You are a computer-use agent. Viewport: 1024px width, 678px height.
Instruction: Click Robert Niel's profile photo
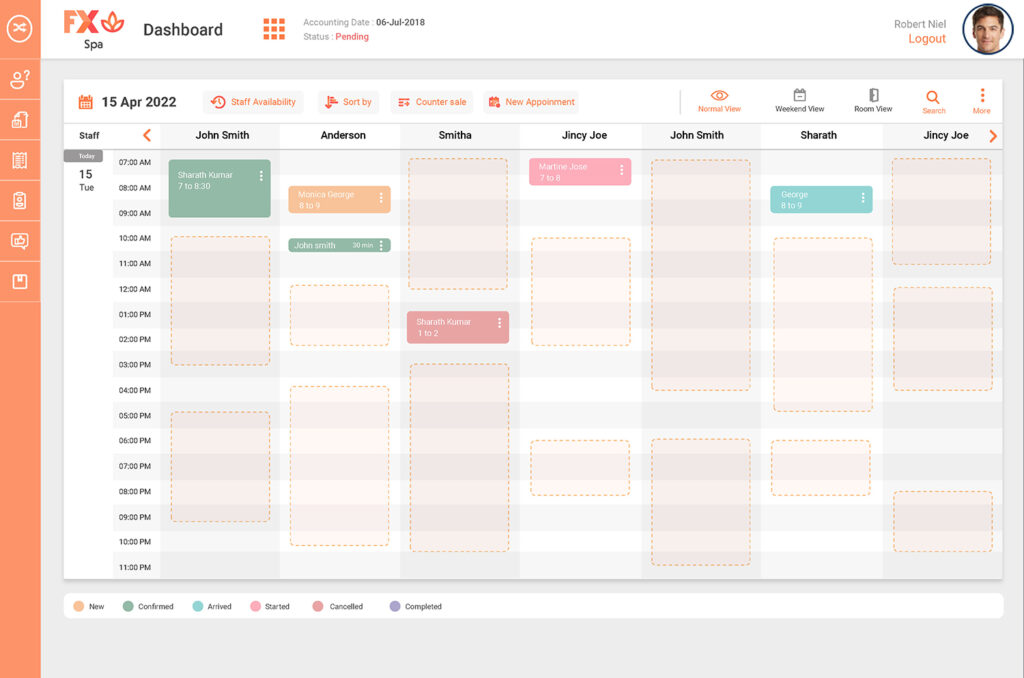point(987,30)
